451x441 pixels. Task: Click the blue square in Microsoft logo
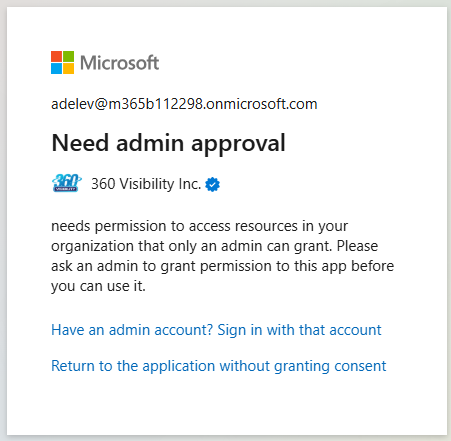56,68
